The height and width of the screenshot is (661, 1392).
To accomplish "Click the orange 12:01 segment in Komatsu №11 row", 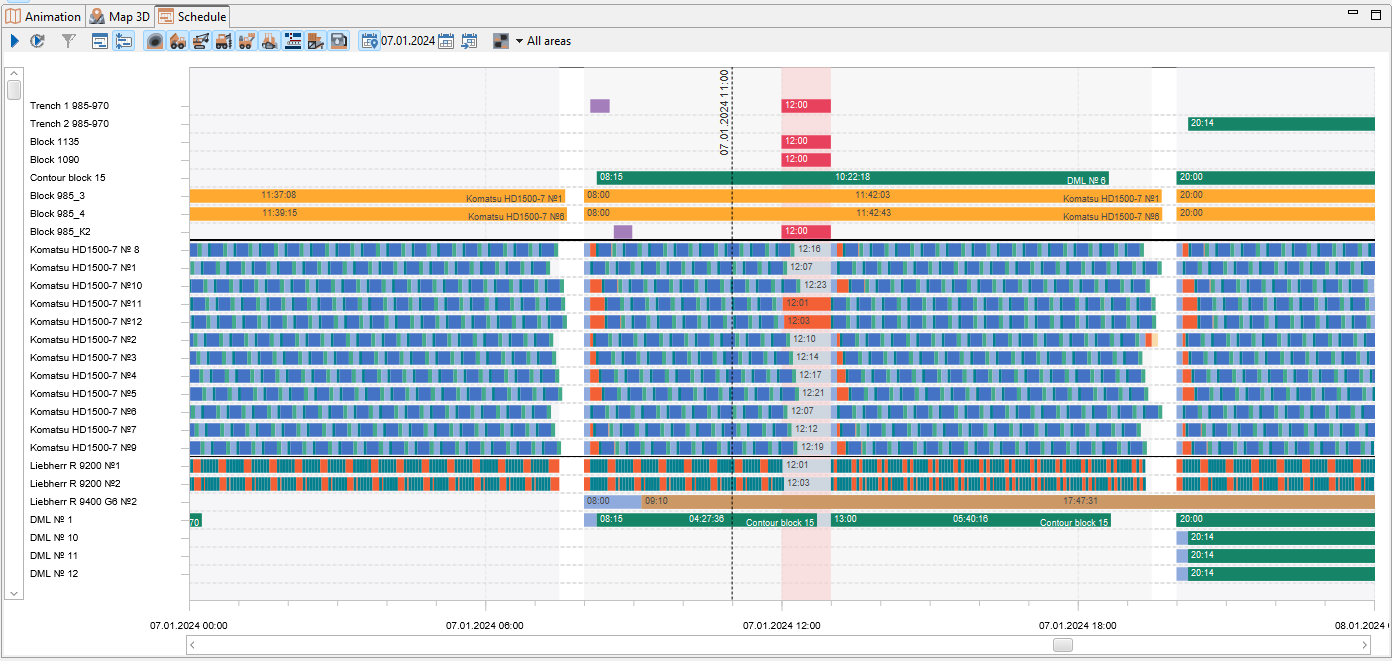I will coord(806,304).
